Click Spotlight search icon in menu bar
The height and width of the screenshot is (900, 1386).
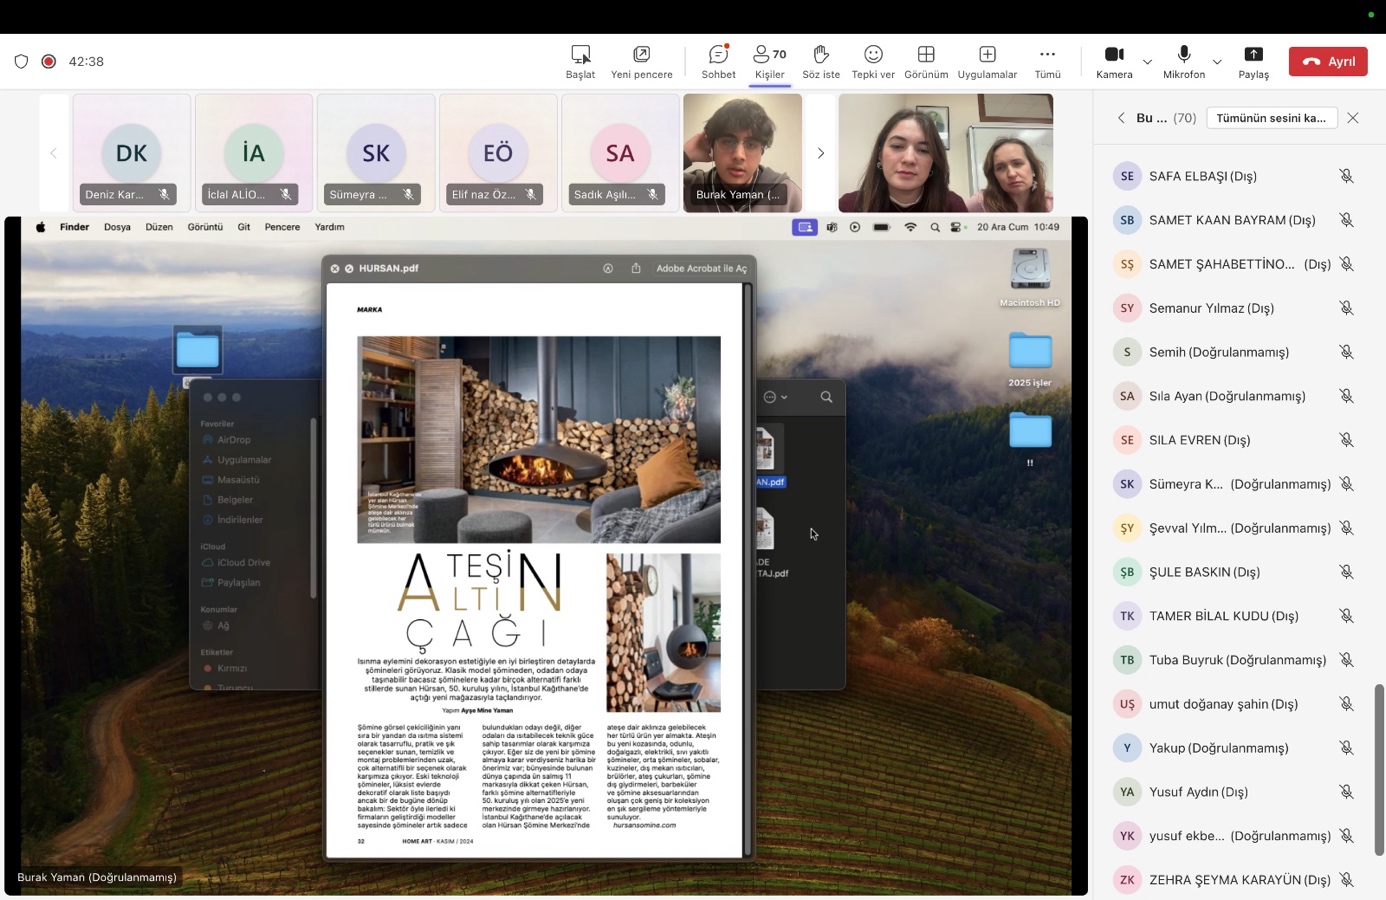pos(935,227)
